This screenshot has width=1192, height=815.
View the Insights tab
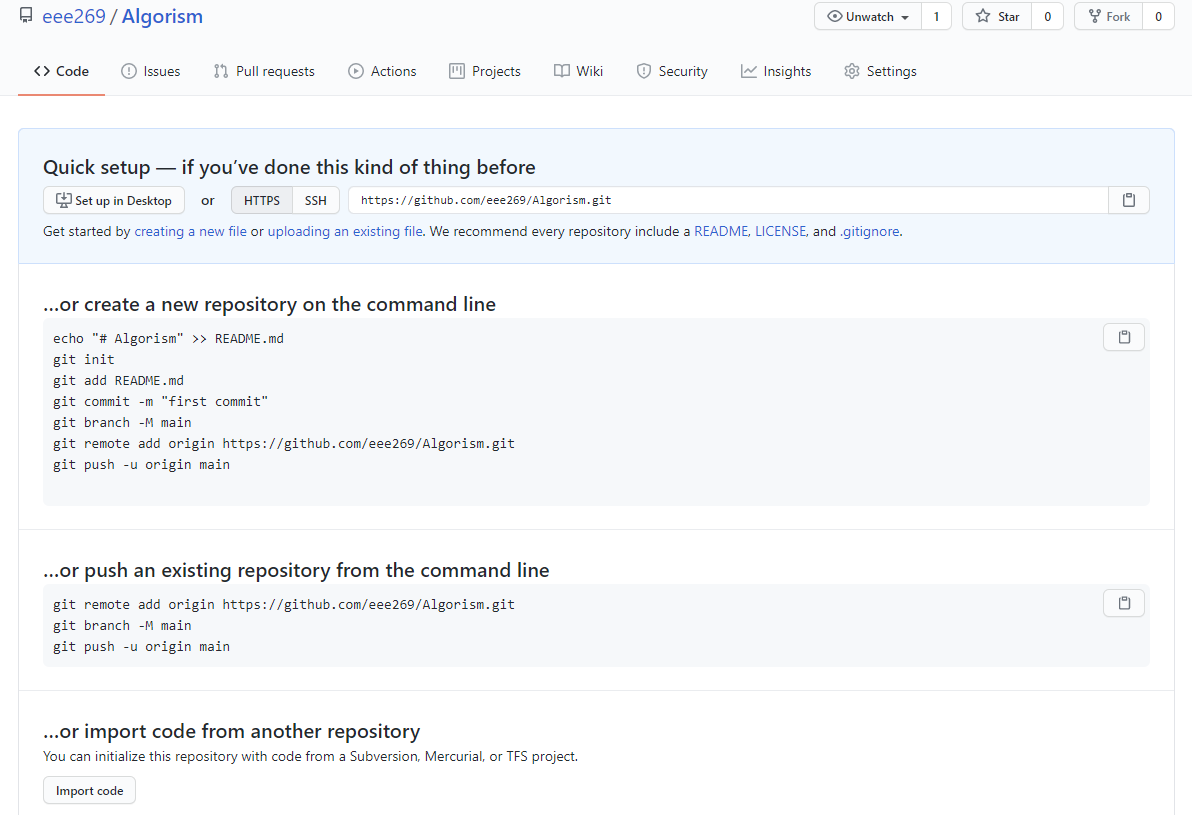776,71
